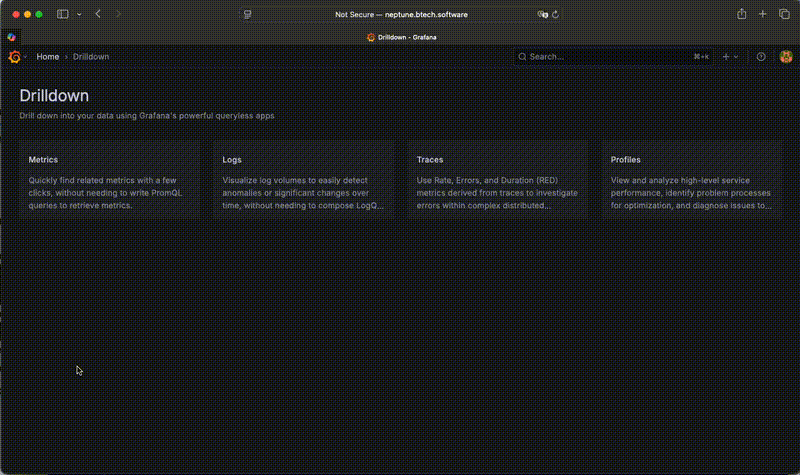Expand the Safari sidebar dropdown chevron
Viewport: 800px width, 475px height.
click(79, 14)
